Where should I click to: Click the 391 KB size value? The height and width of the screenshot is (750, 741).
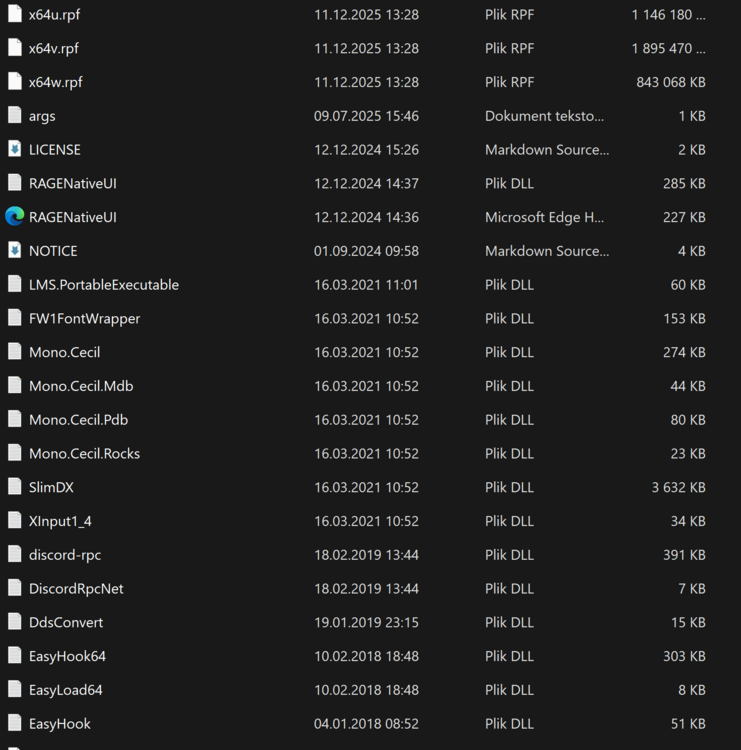click(x=685, y=555)
